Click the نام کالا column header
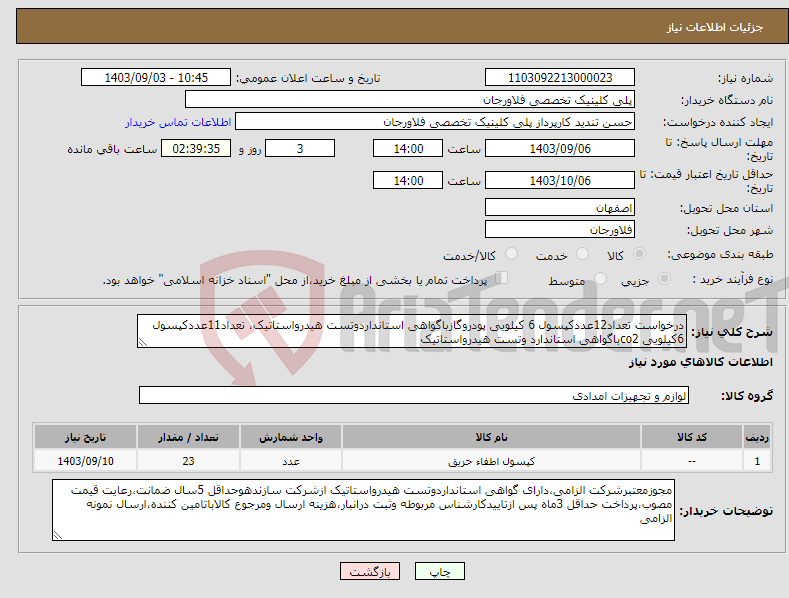 491,437
